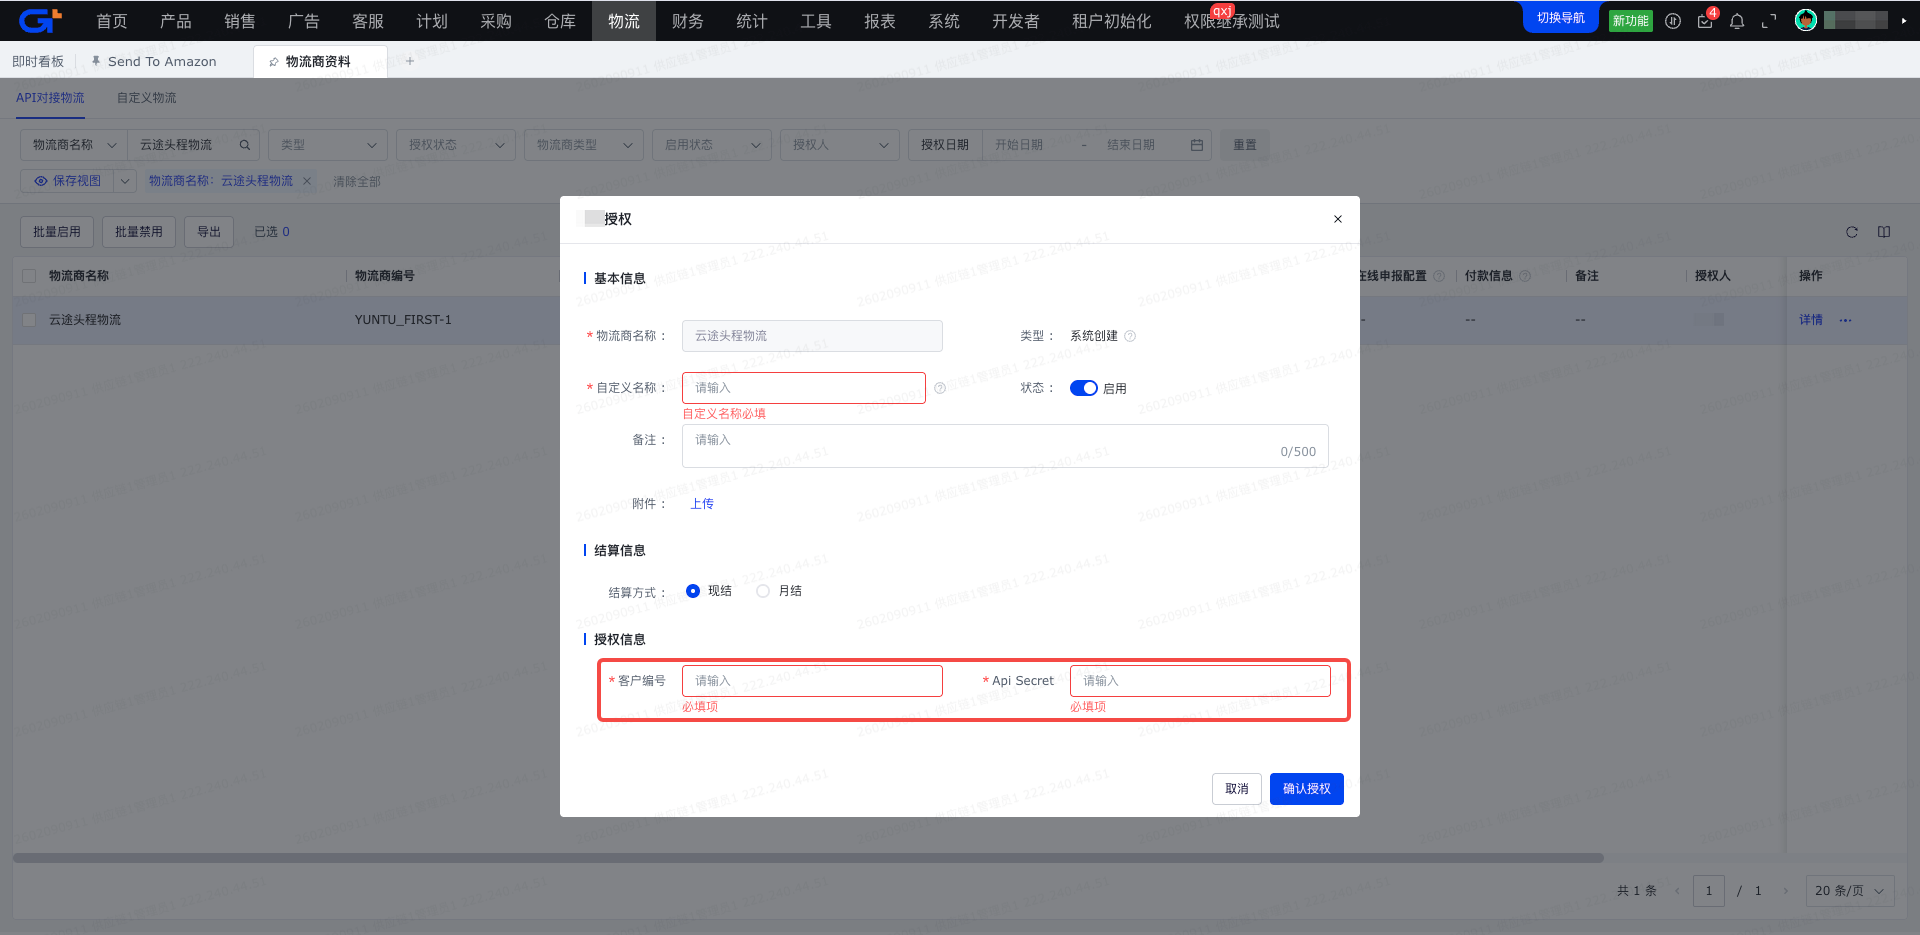The width and height of the screenshot is (1920, 935).
Task: Go to the next page with the arrow
Action: click(x=1785, y=891)
